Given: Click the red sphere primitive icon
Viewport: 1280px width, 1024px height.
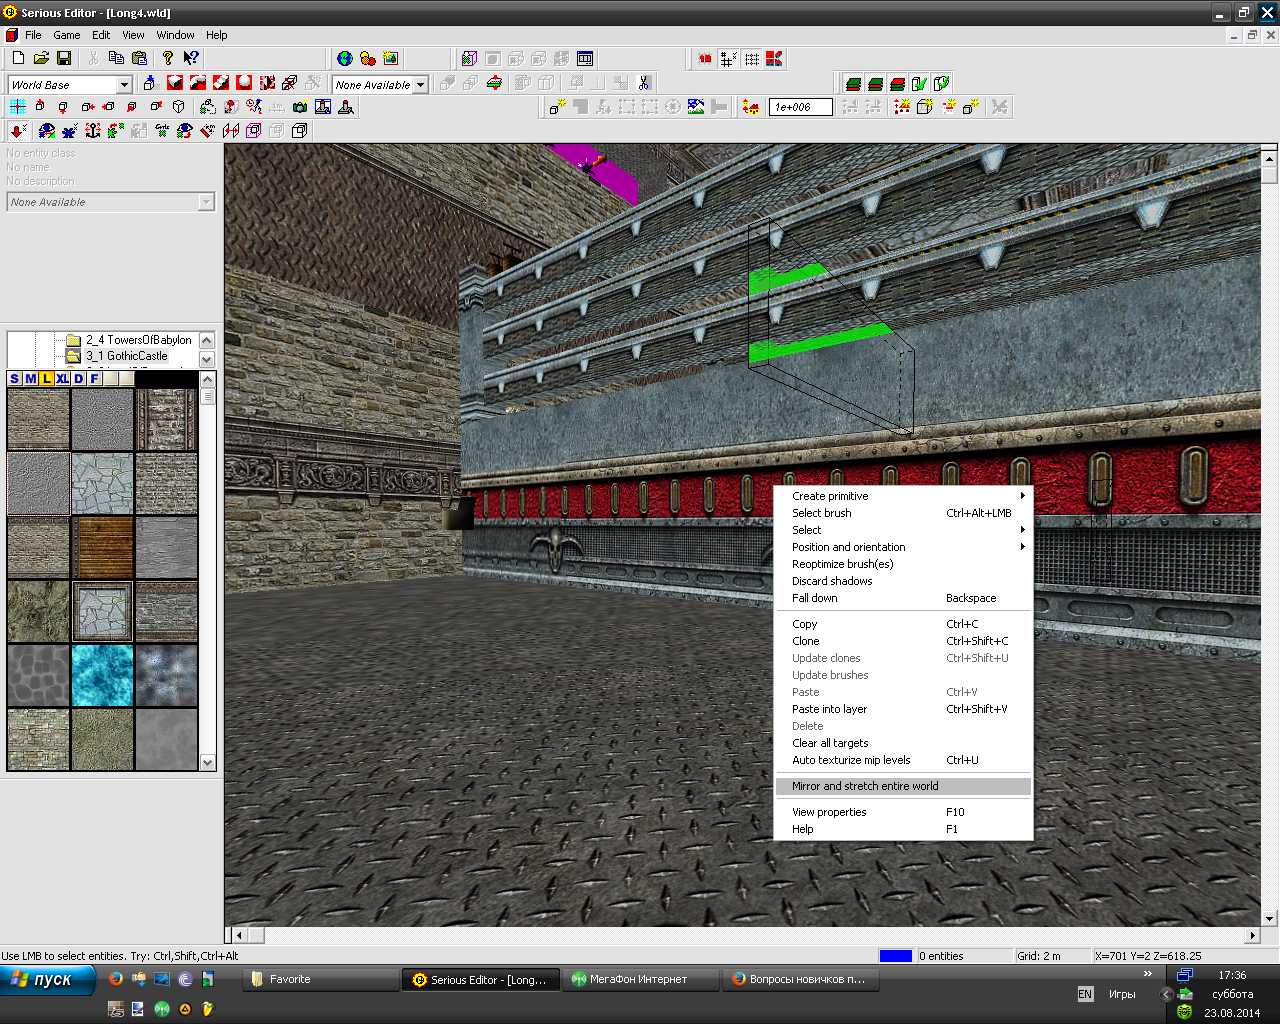Looking at the screenshot, I should 243,83.
